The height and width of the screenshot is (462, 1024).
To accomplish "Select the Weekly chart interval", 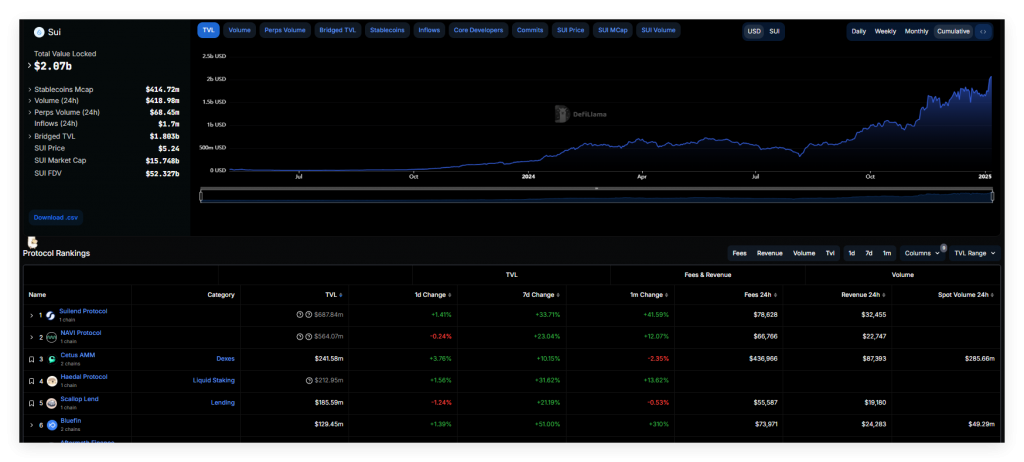I will tap(885, 31).
